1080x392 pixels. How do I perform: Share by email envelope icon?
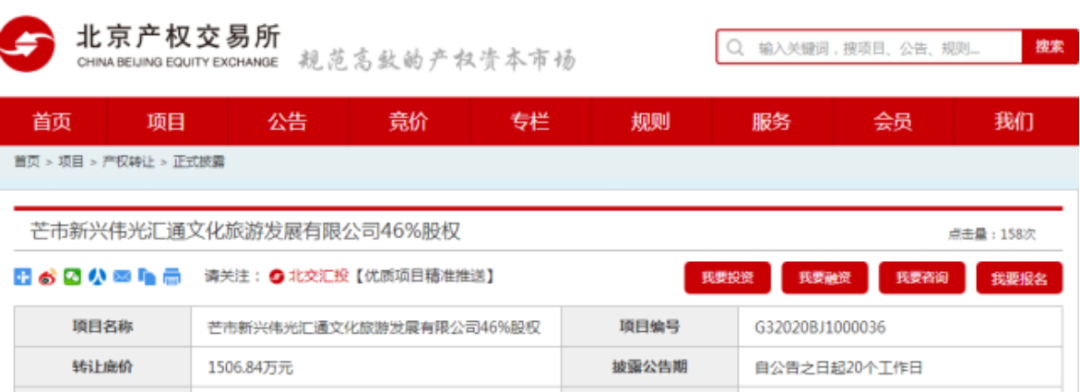coord(122,277)
